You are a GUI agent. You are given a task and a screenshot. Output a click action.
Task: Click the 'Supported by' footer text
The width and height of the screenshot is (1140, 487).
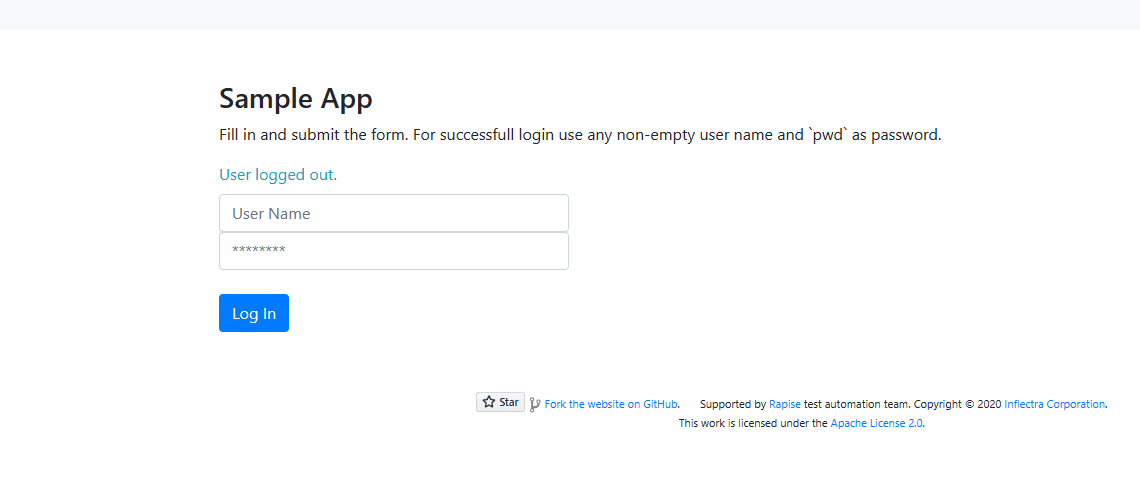click(x=733, y=404)
